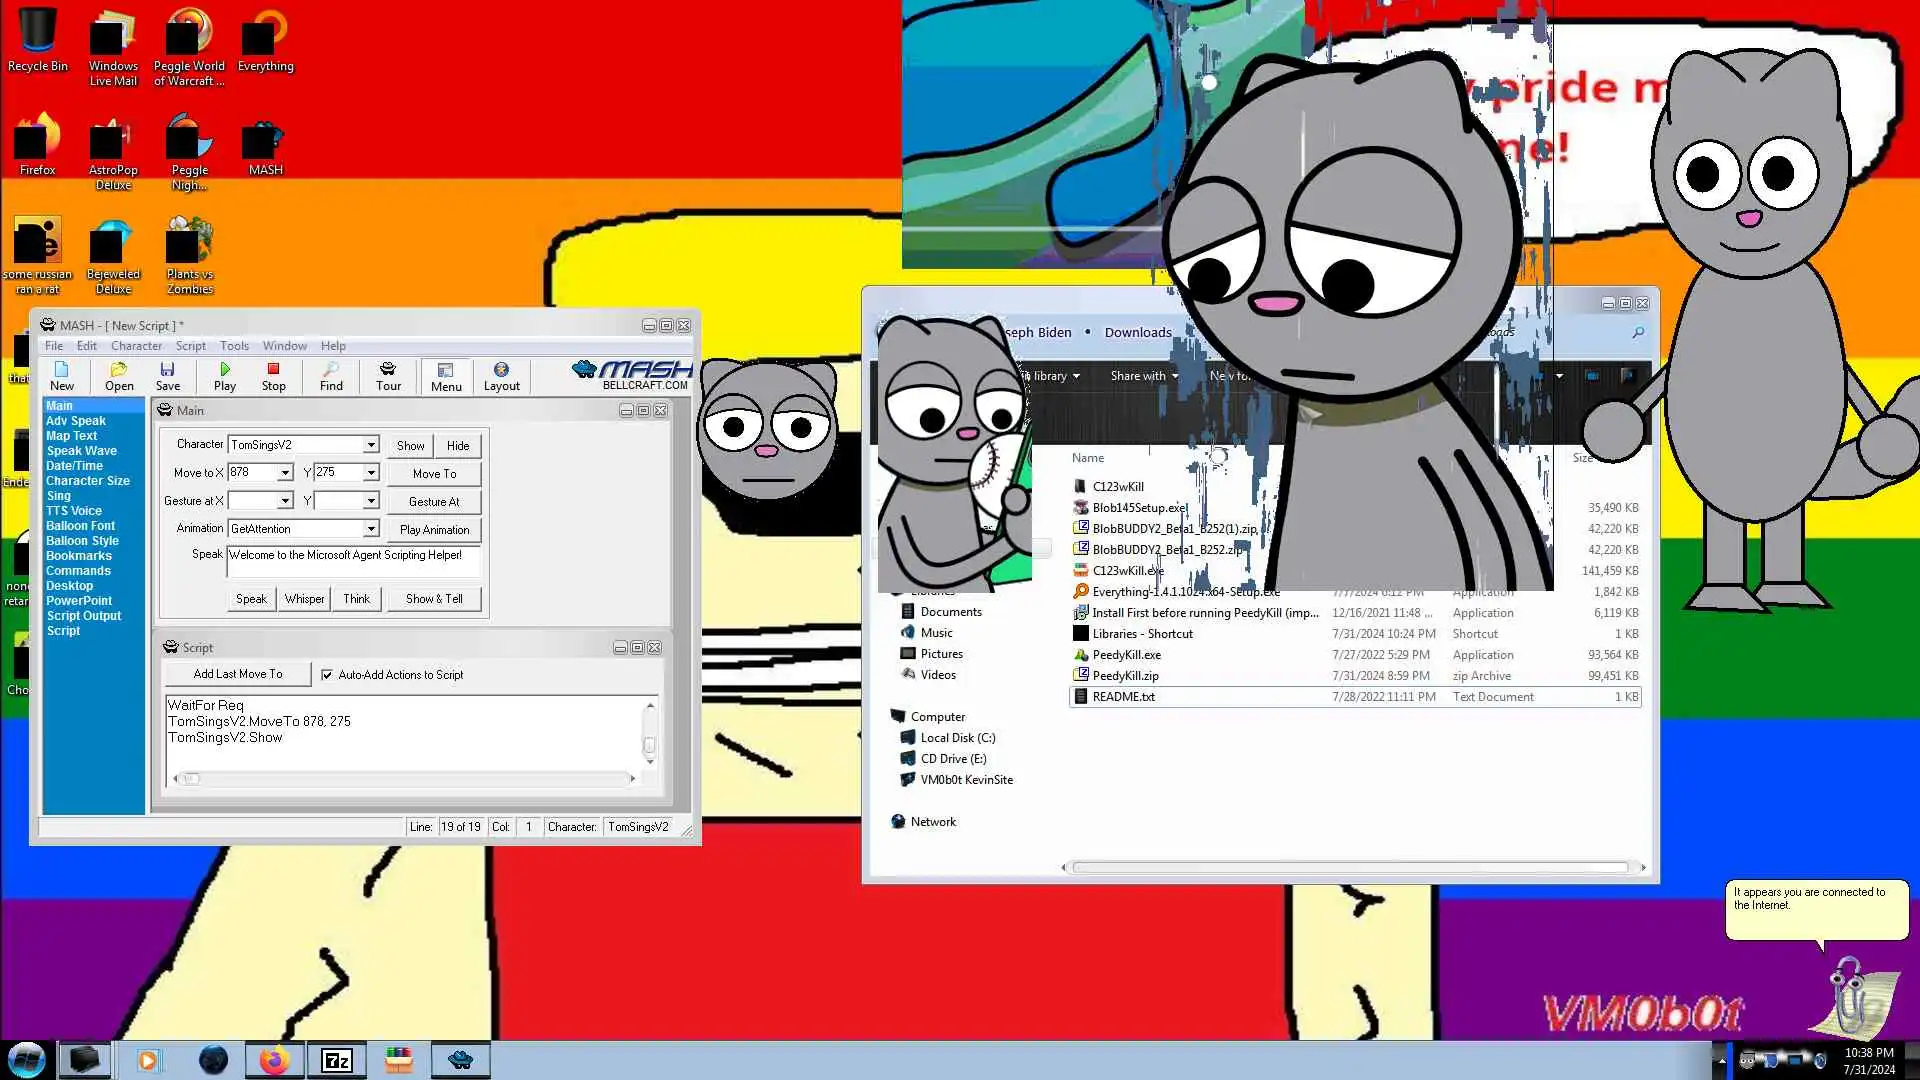Click the Play Animation button
The width and height of the screenshot is (1920, 1080).
(434, 530)
